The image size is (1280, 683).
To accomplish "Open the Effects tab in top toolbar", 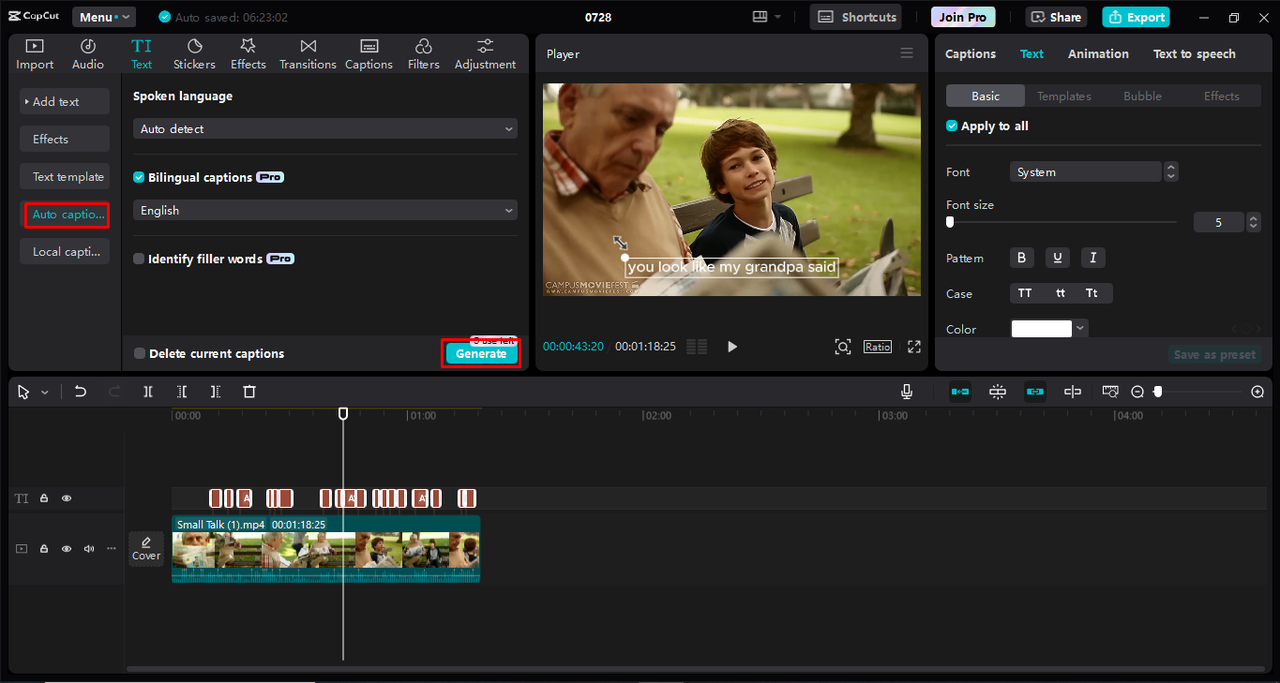I will pyautogui.click(x=248, y=54).
